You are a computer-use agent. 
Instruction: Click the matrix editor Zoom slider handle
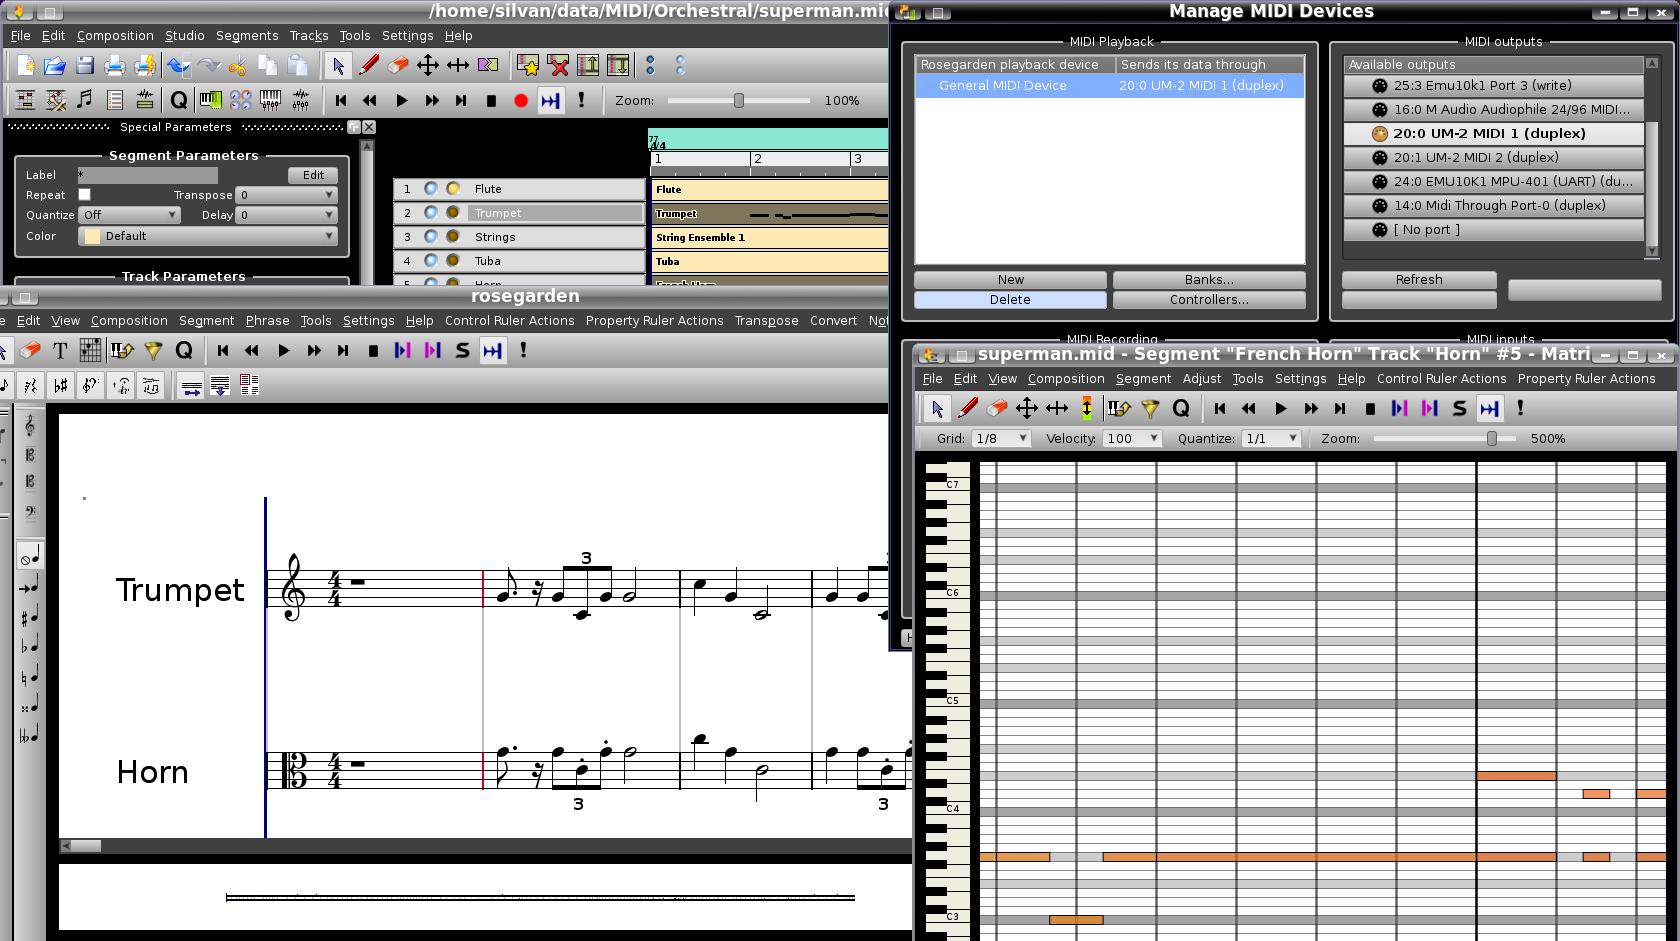[x=1492, y=439]
